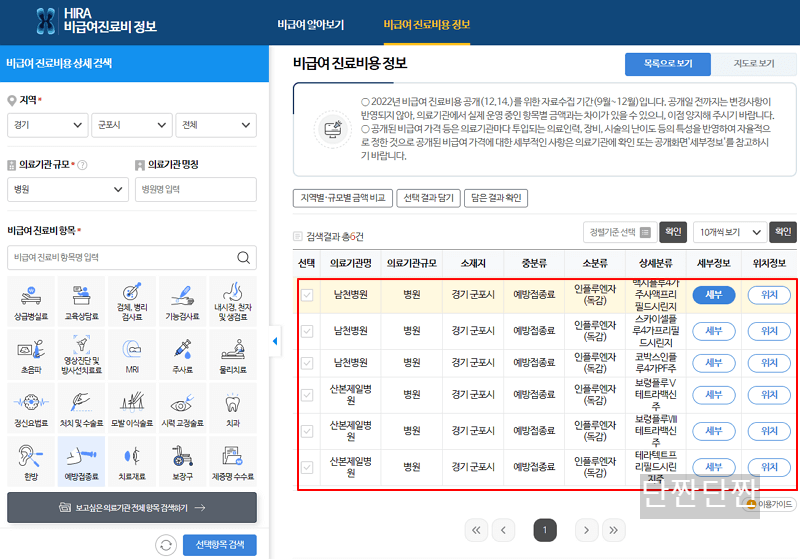
Task: Click 선택 결과 담기 button
Action: [x=429, y=198]
